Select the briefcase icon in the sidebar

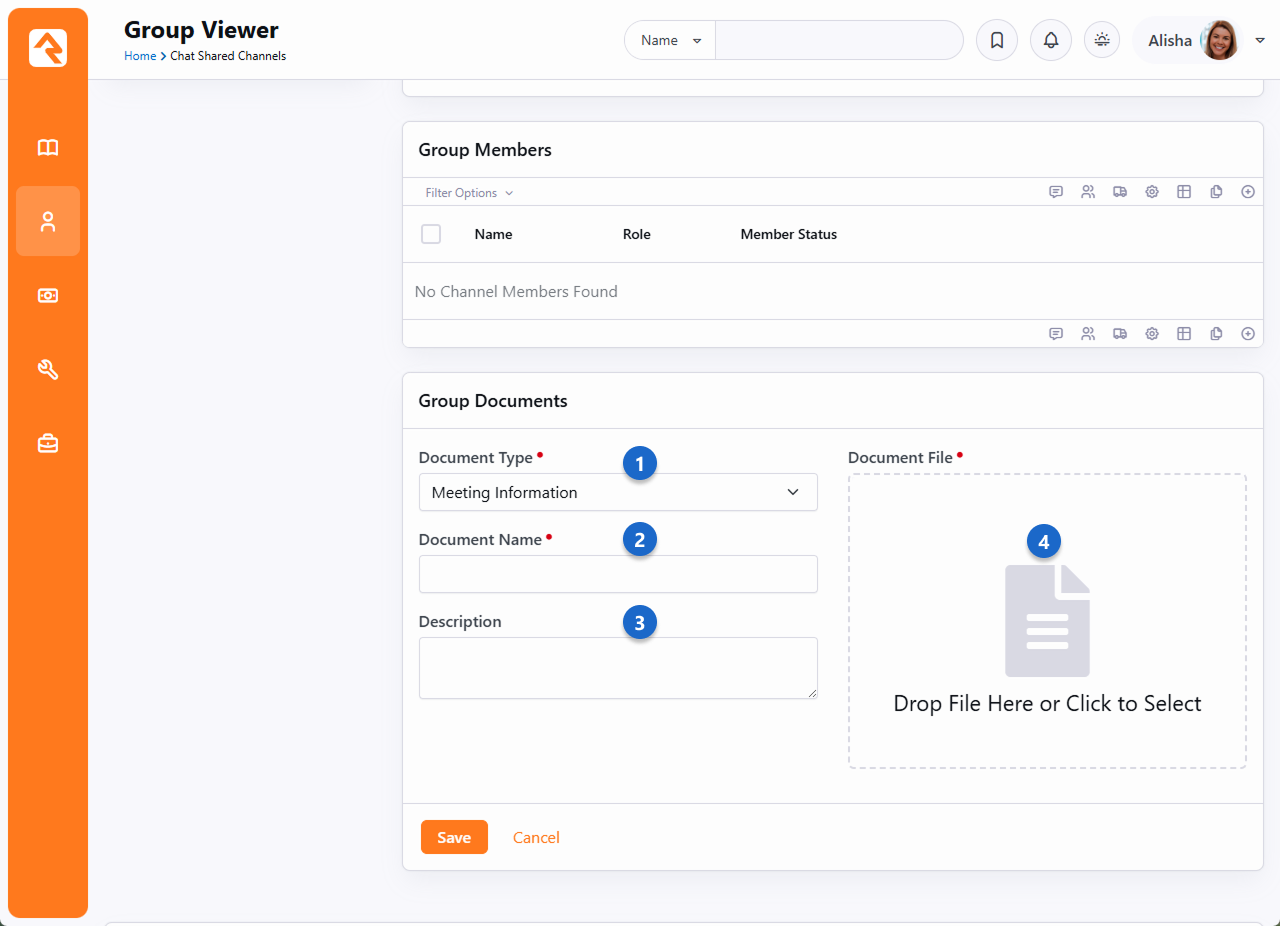[48, 443]
